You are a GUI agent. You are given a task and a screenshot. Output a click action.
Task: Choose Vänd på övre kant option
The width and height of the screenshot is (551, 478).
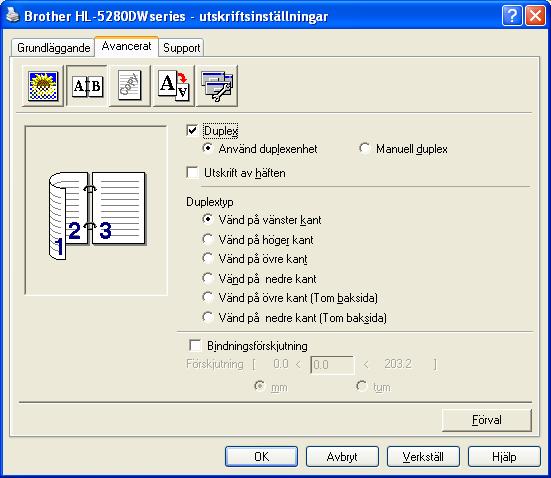(x=208, y=258)
